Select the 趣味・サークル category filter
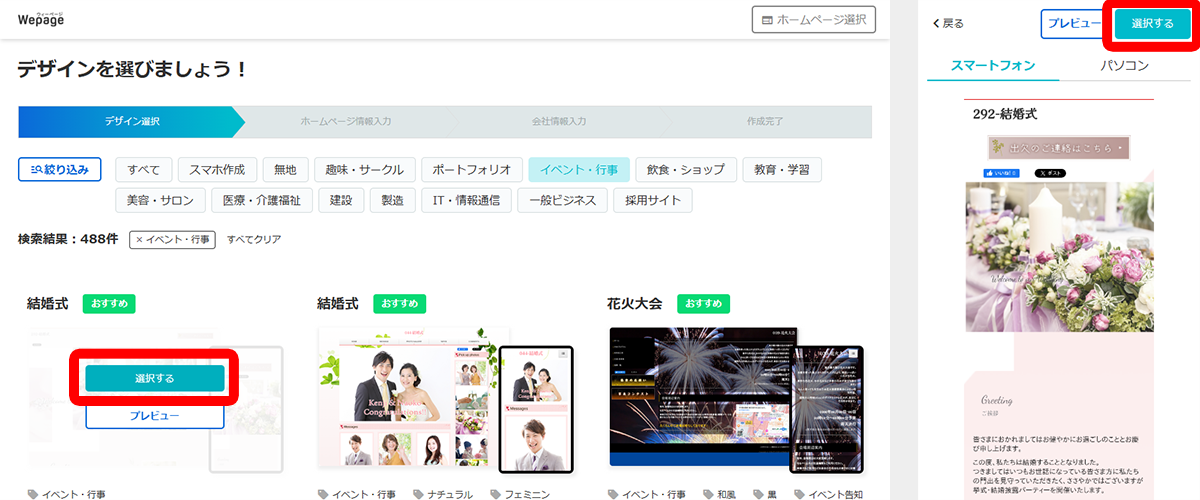Screen dimensions: 1200x500 coord(364,170)
